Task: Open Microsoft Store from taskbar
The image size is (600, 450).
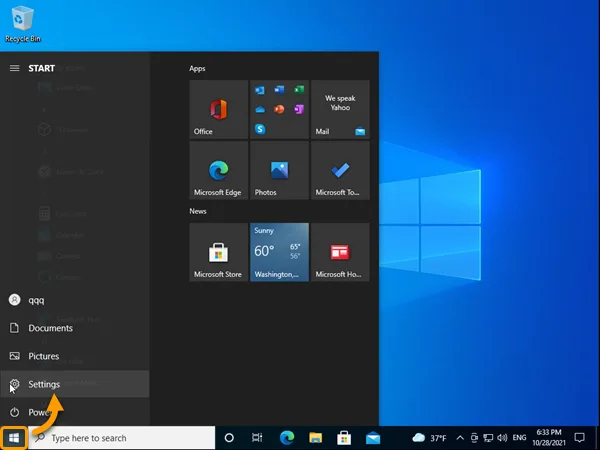Action: coord(344,438)
